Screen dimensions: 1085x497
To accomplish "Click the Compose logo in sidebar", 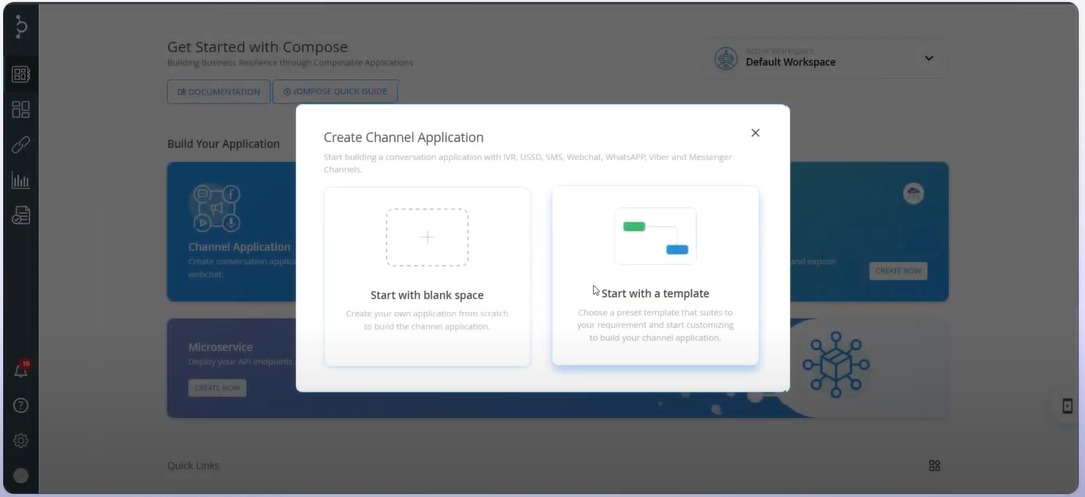I will [20, 27].
